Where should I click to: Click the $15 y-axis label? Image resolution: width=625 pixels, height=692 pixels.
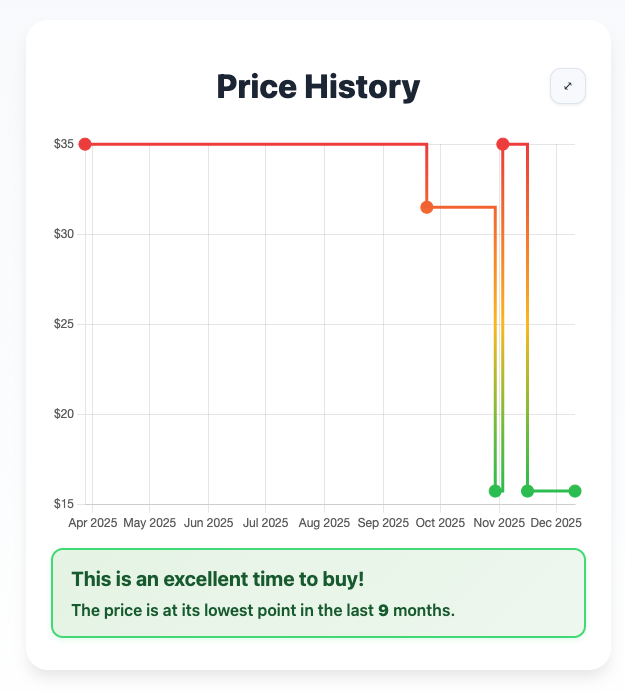(63, 504)
